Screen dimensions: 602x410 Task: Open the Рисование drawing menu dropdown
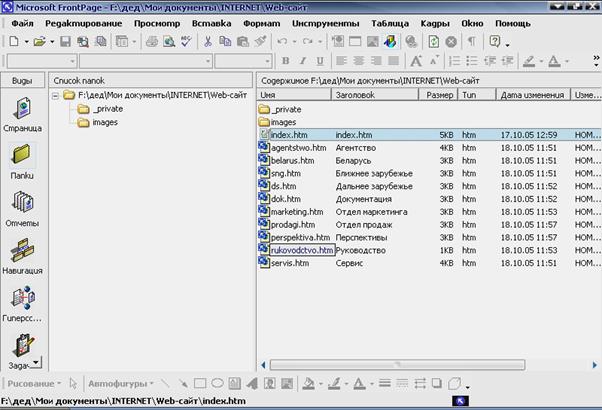pyautogui.click(x=34, y=383)
